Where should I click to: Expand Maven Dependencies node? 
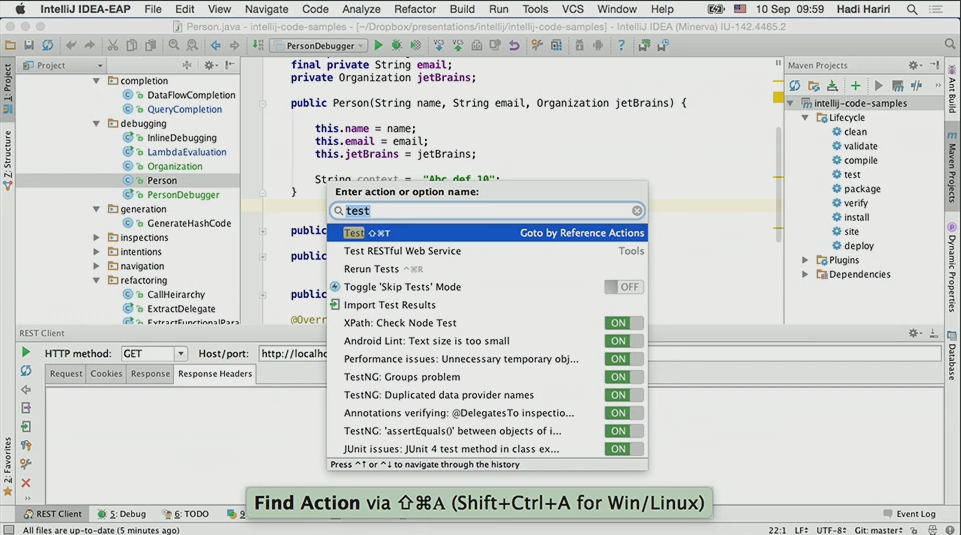805,275
